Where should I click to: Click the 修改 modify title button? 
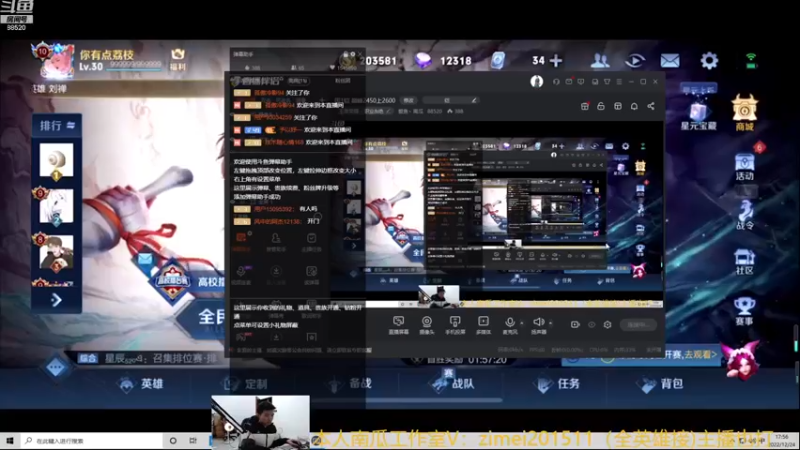tap(409, 101)
